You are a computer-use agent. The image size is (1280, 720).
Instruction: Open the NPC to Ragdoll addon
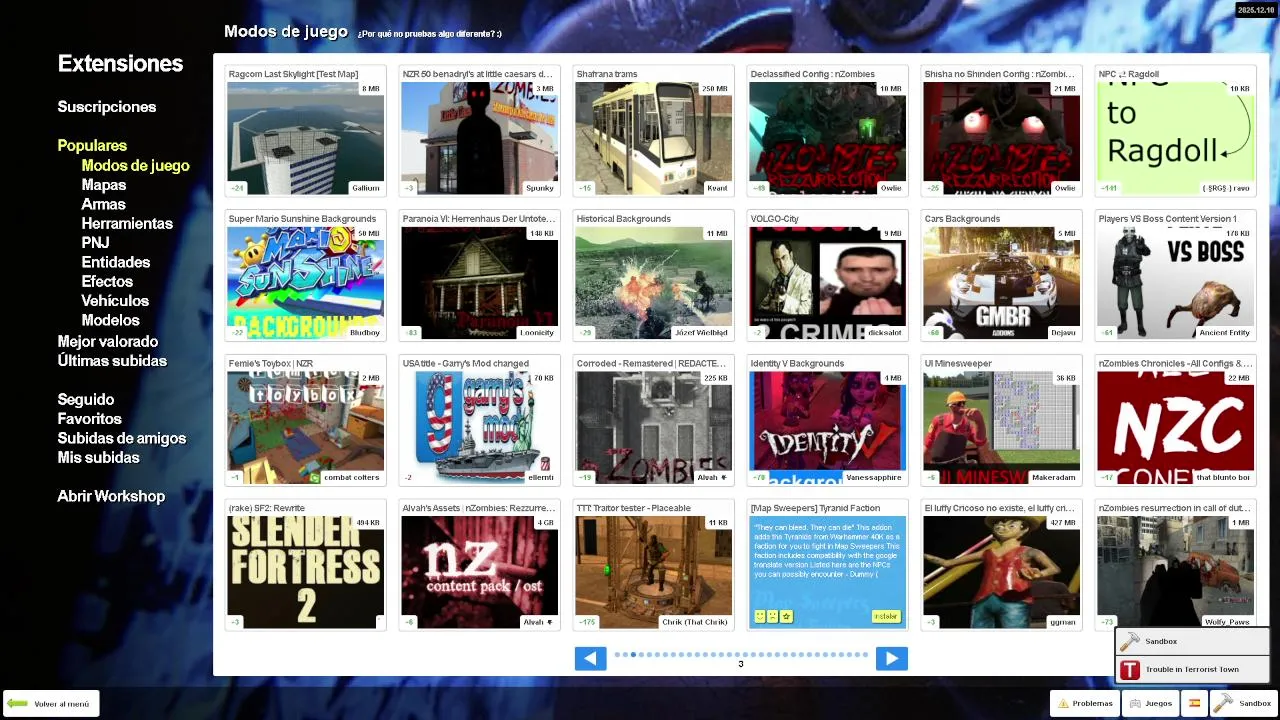pos(1175,131)
